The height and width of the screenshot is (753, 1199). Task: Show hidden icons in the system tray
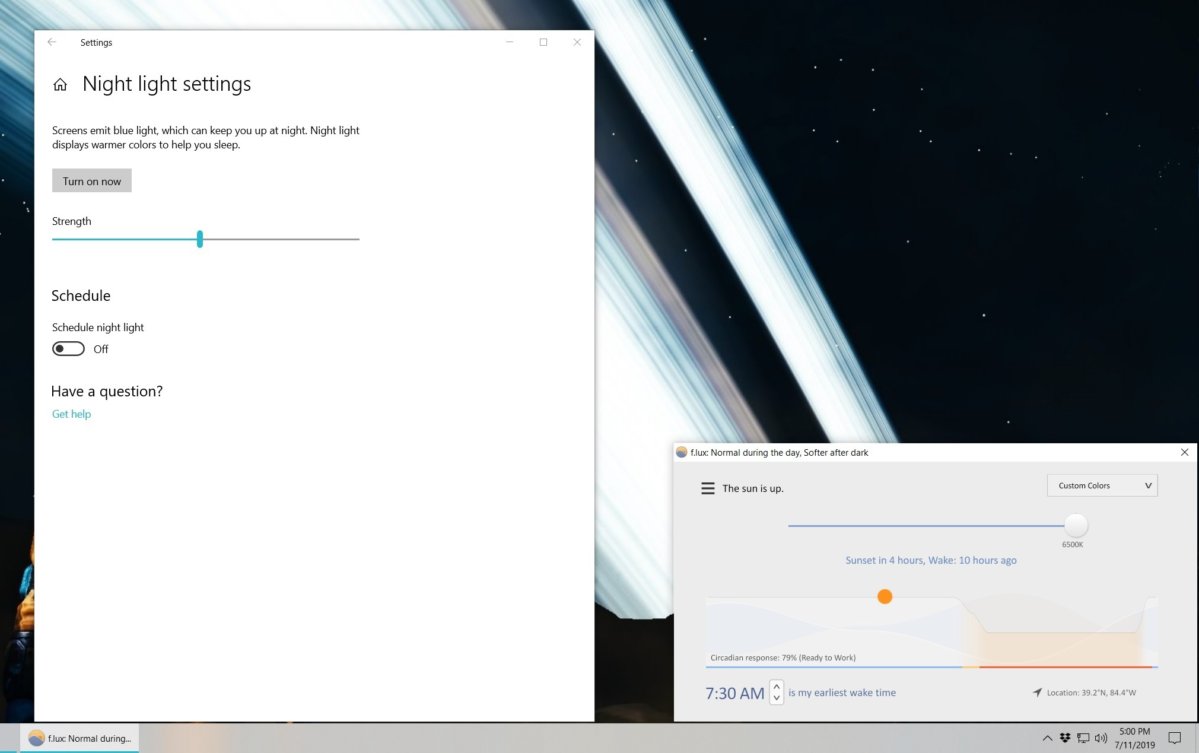(x=1047, y=738)
